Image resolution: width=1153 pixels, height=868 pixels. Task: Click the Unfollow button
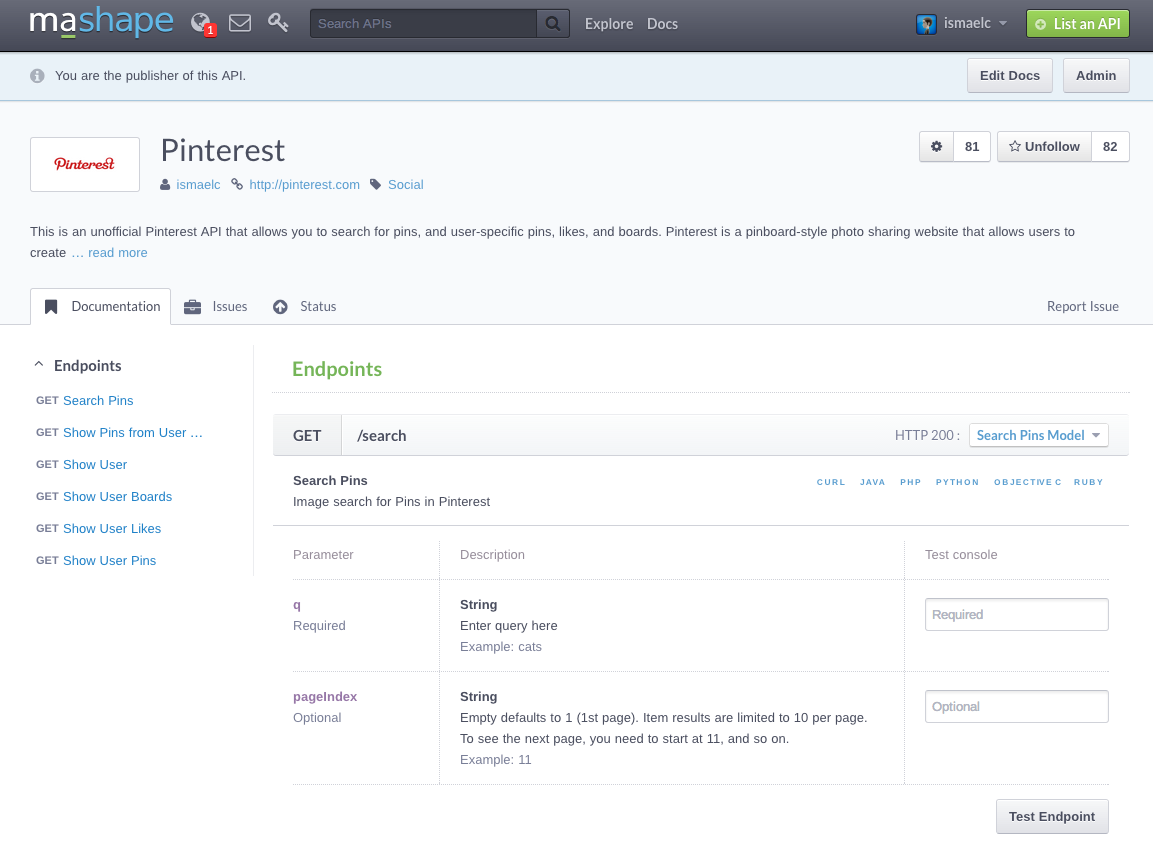(x=1044, y=146)
